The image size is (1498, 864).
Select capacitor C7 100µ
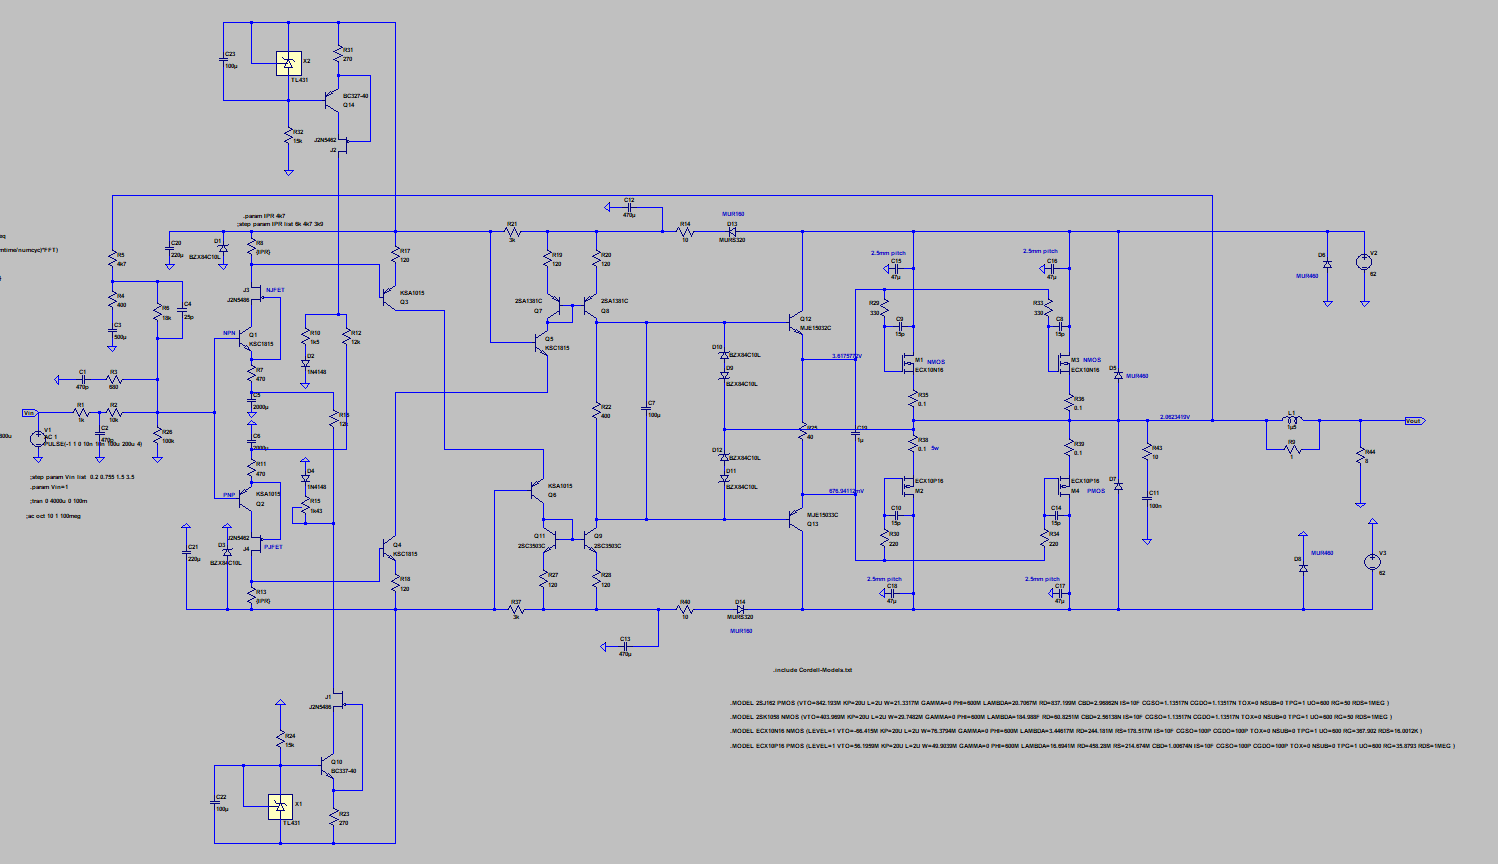(x=646, y=410)
